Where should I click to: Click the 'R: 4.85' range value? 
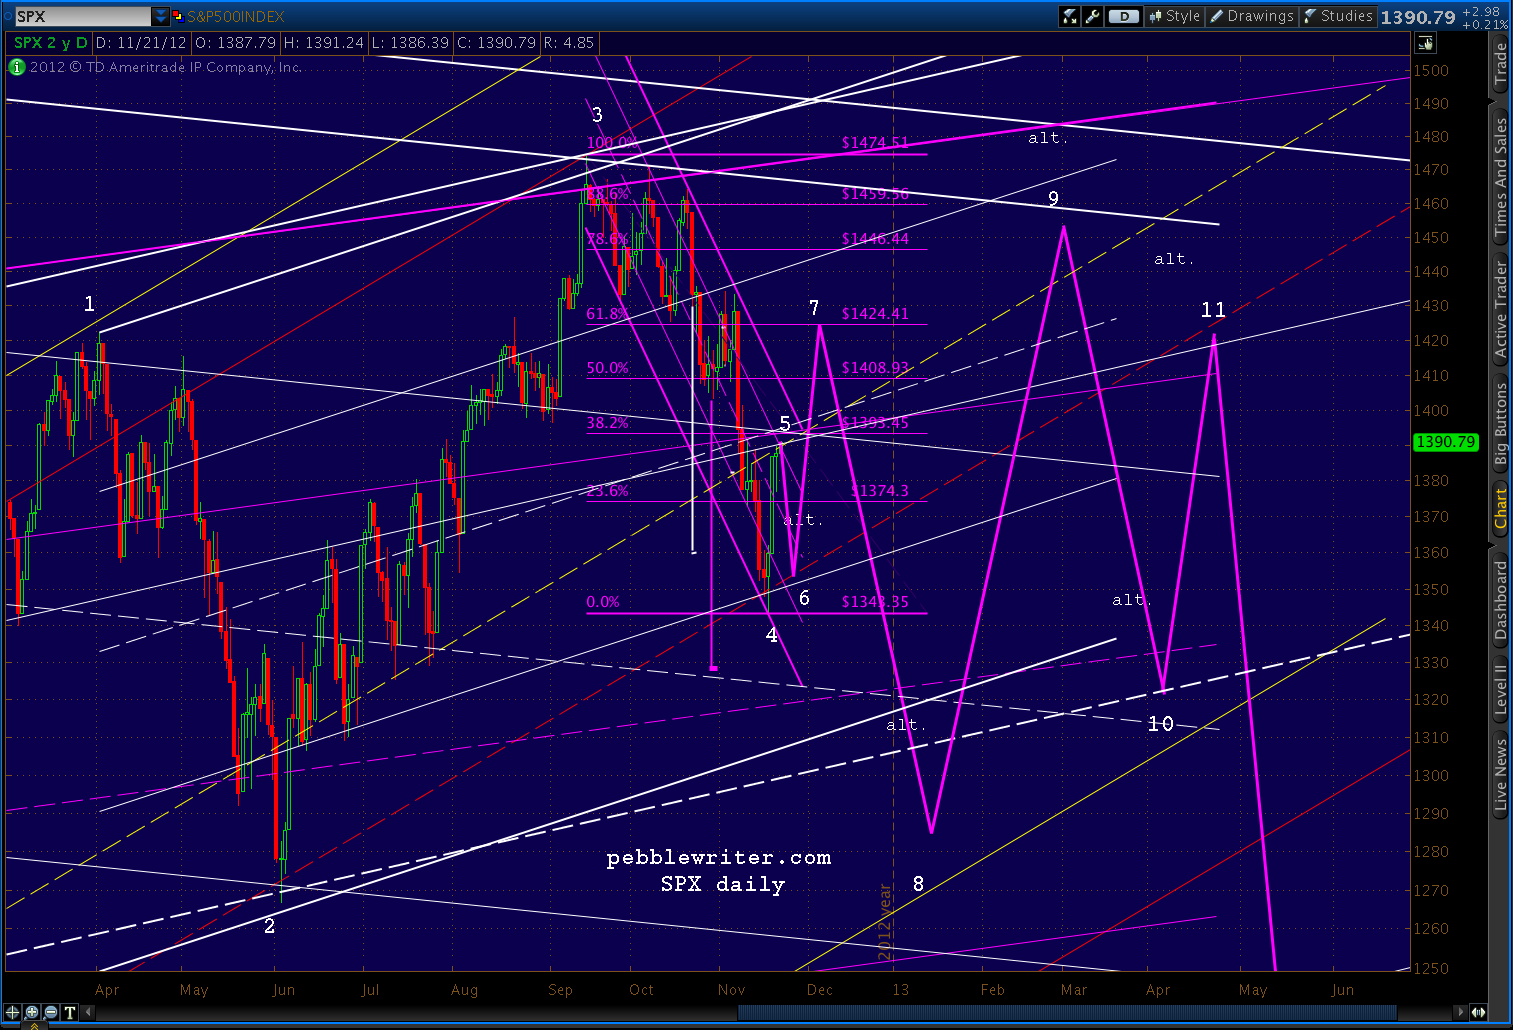[x=569, y=43]
